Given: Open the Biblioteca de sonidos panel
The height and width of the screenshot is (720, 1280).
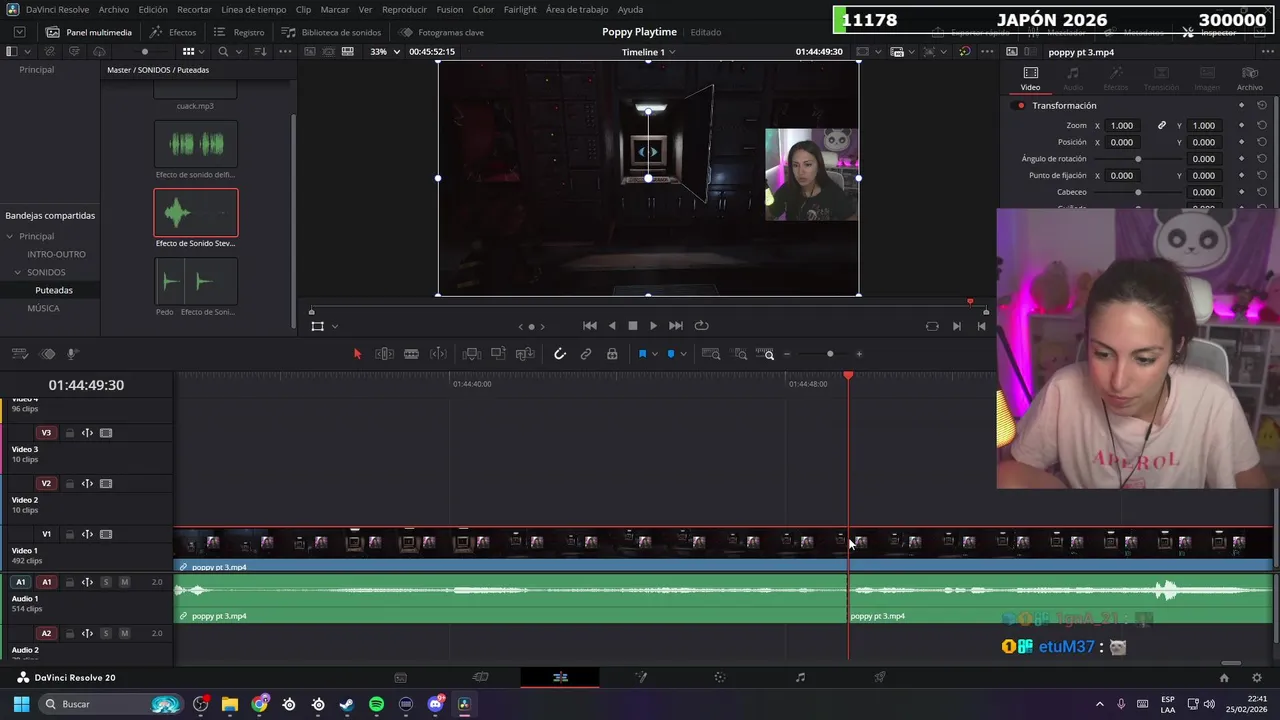Looking at the screenshot, I should click(331, 32).
